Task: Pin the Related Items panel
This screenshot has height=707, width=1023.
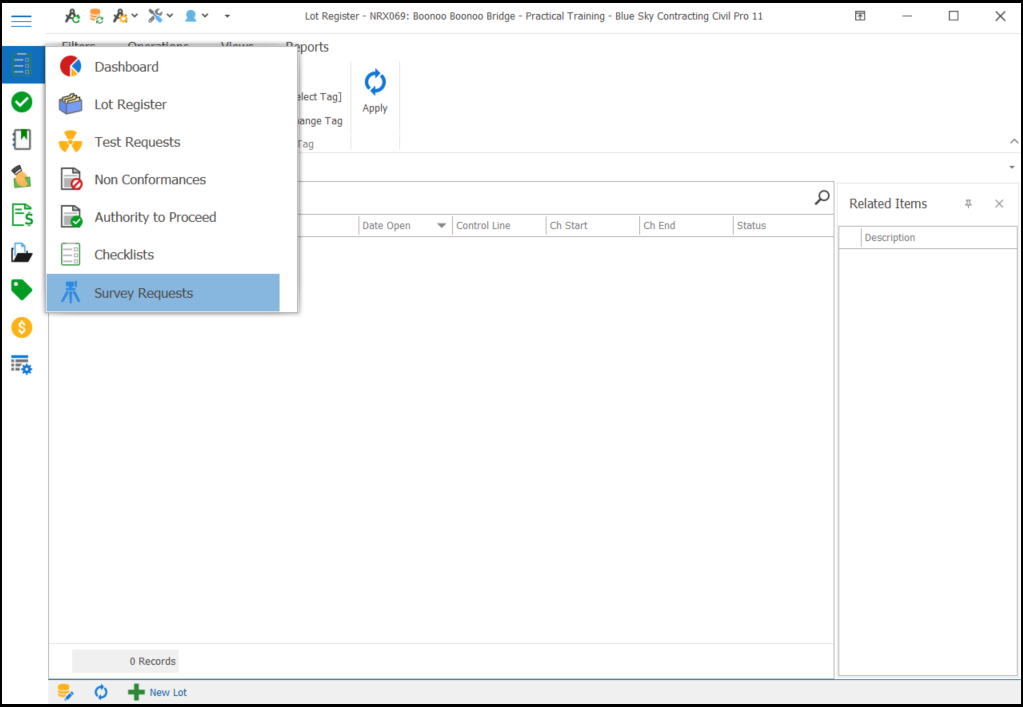Action: [968, 204]
